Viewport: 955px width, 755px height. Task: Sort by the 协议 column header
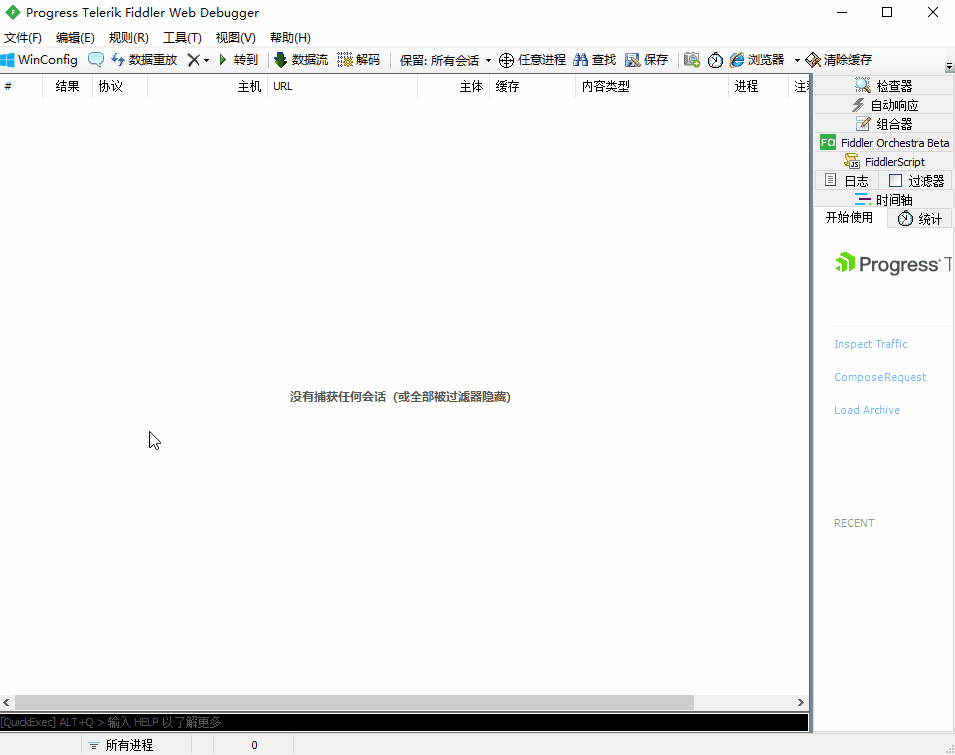119,86
